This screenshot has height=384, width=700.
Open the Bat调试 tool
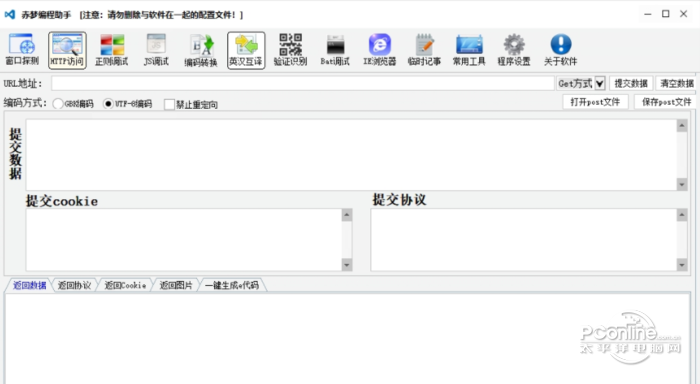pos(335,50)
